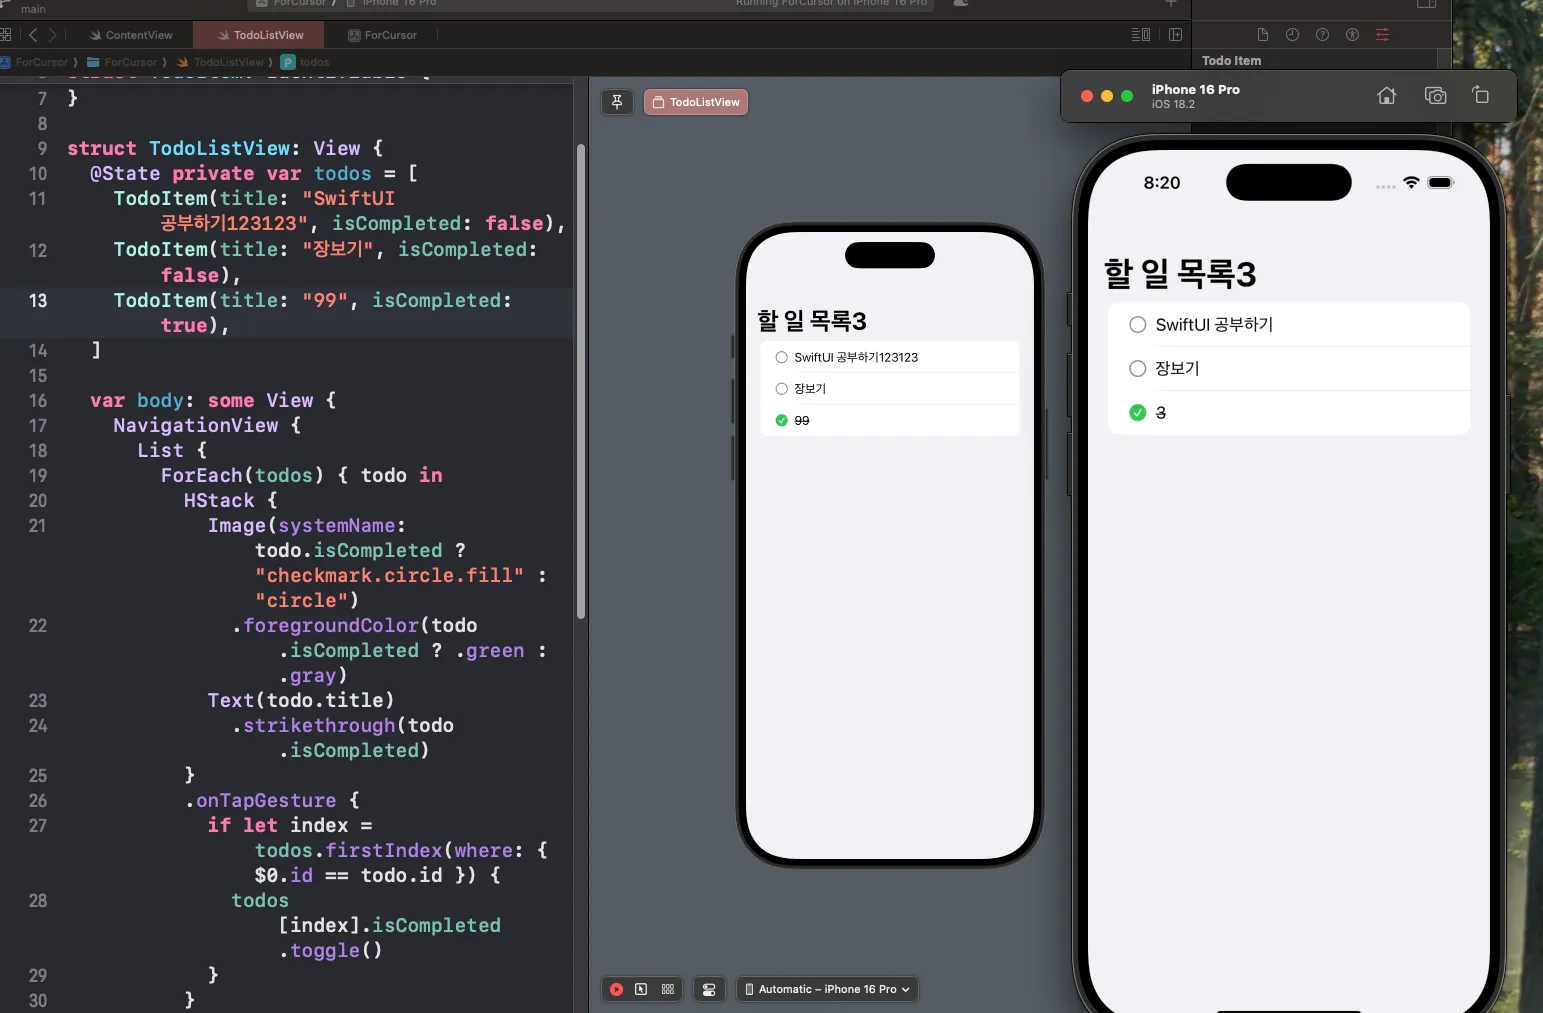Image resolution: width=1543 pixels, height=1013 pixels.
Task: Open the preview variants grid
Action: tap(668, 989)
